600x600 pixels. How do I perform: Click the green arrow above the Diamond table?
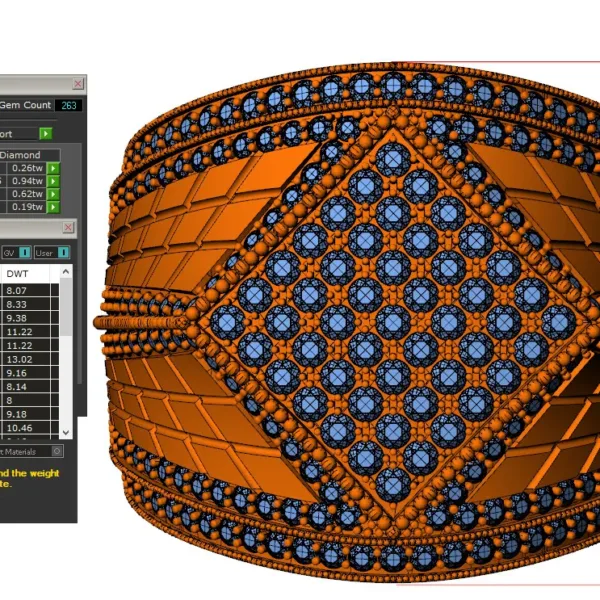click(46, 134)
